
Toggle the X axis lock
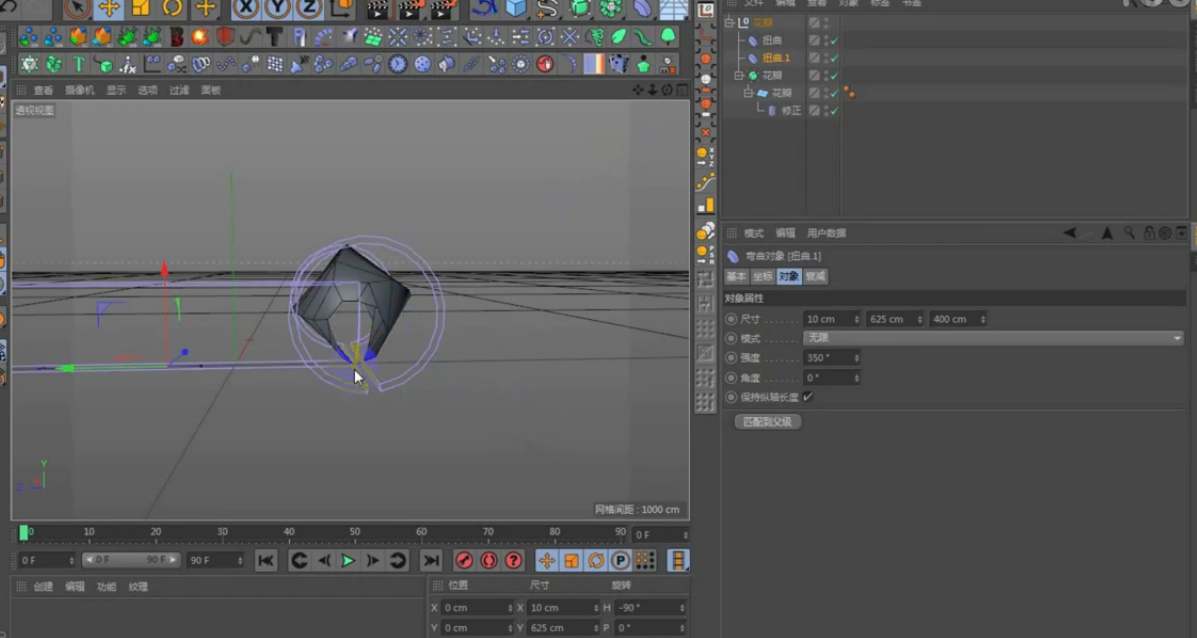[x=246, y=8]
